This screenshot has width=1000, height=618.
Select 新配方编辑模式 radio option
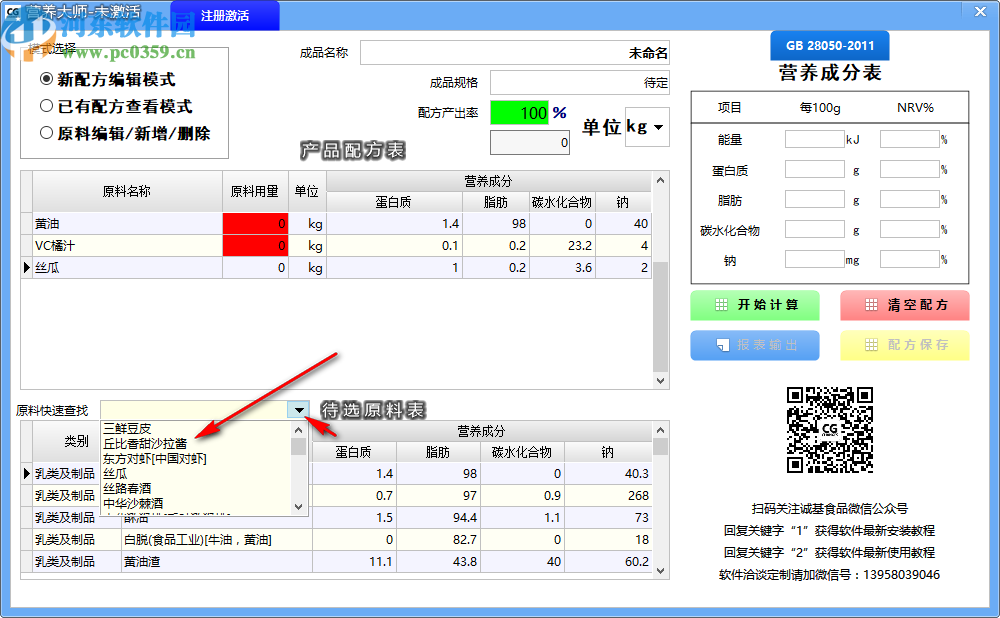click(107, 80)
